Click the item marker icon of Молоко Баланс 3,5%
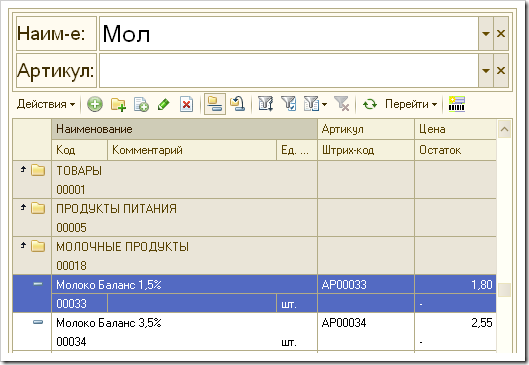 click(x=38, y=322)
